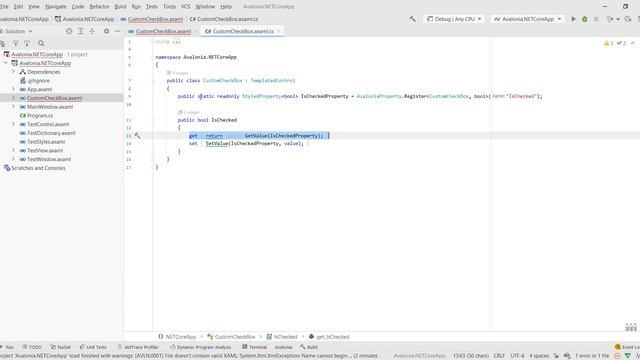Click the Stop square icon in toolbar
Image resolution: width=640 pixels, height=360 pixels.
(x=596, y=19)
